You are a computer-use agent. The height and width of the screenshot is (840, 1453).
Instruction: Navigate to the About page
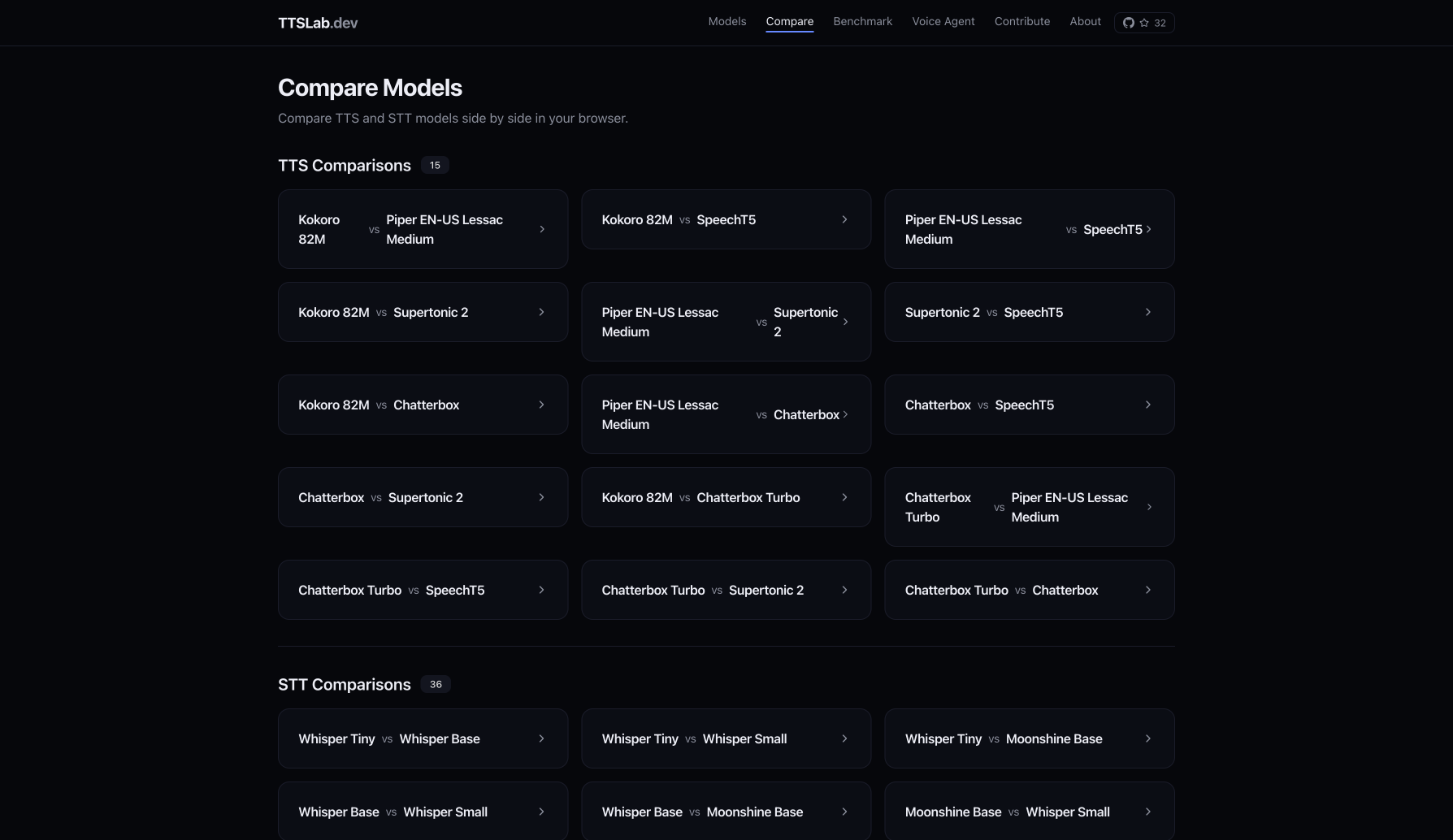(x=1085, y=21)
